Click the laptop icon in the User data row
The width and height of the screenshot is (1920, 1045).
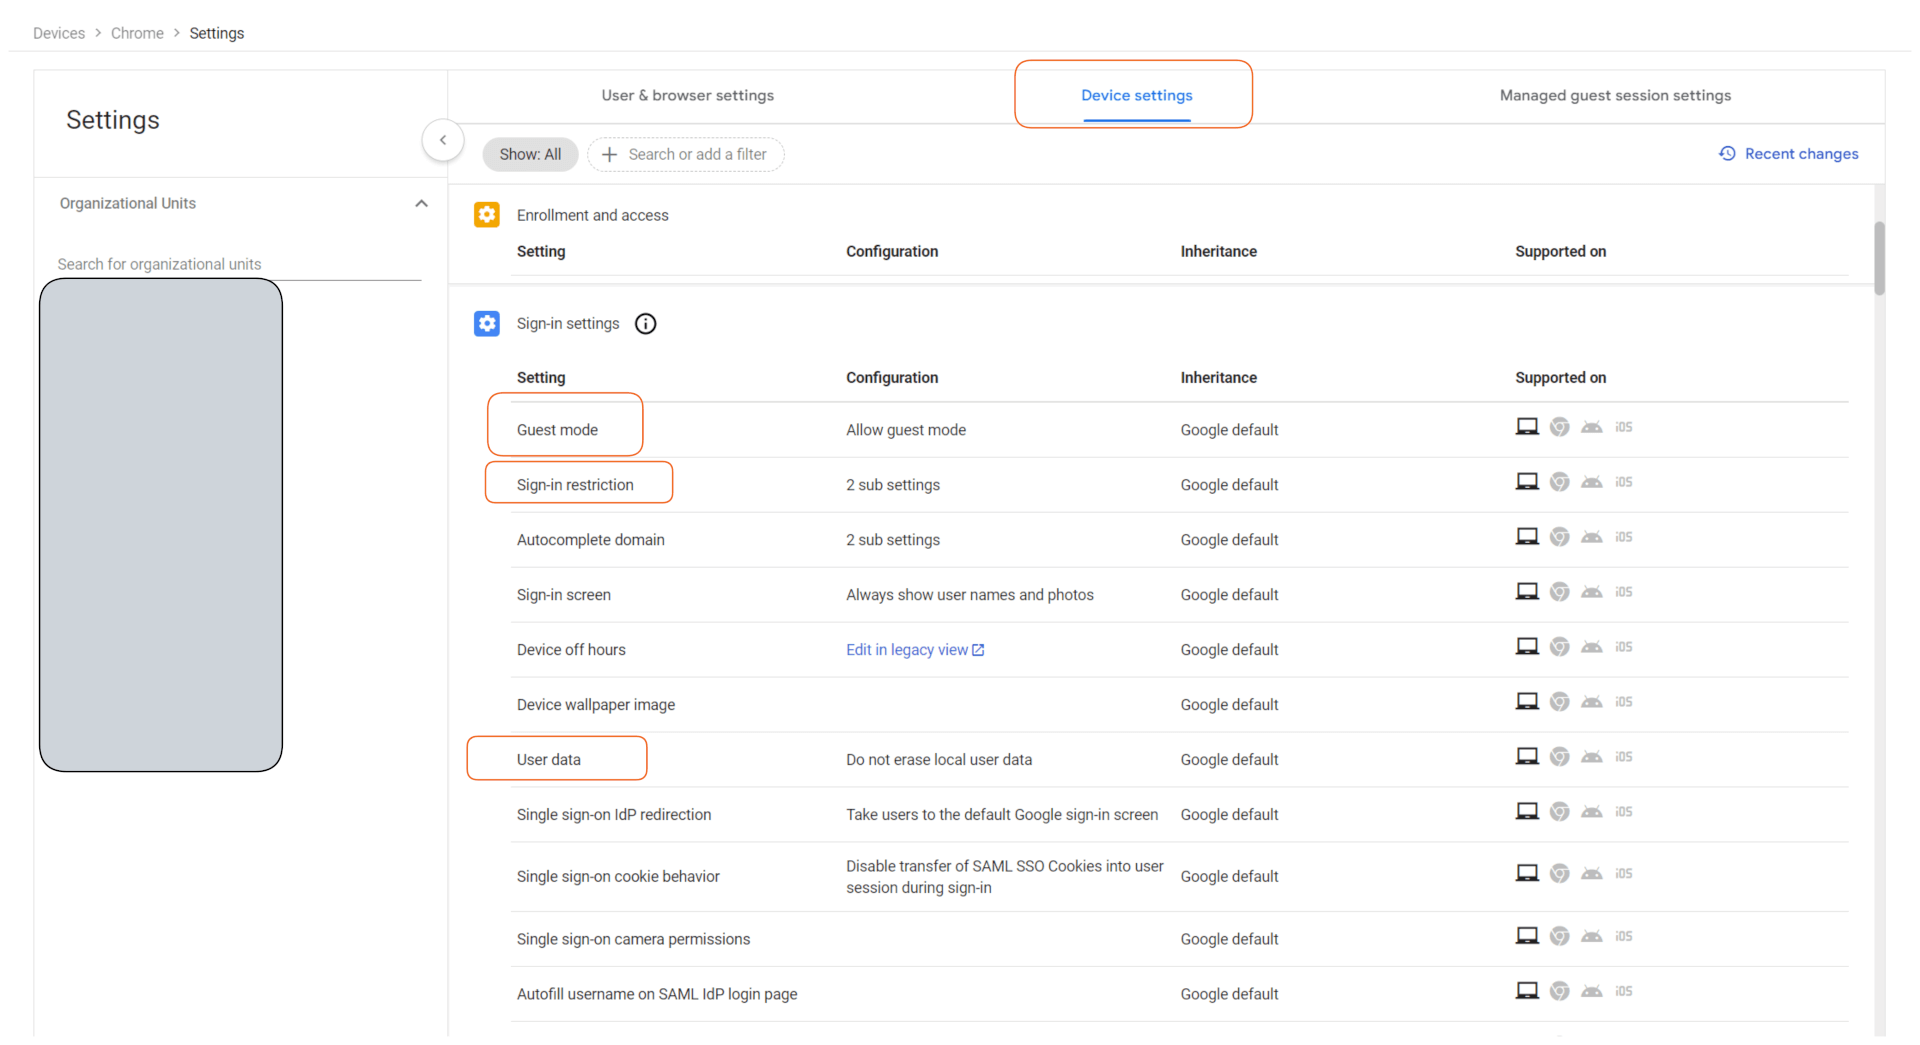(x=1527, y=756)
